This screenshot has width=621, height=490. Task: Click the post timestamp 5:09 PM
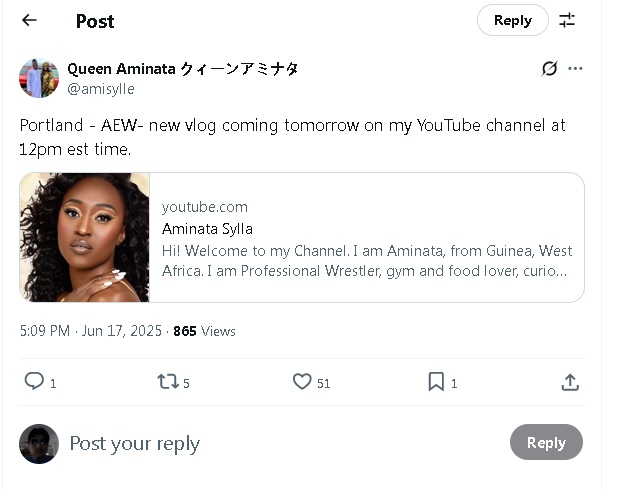(x=44, y=331)
